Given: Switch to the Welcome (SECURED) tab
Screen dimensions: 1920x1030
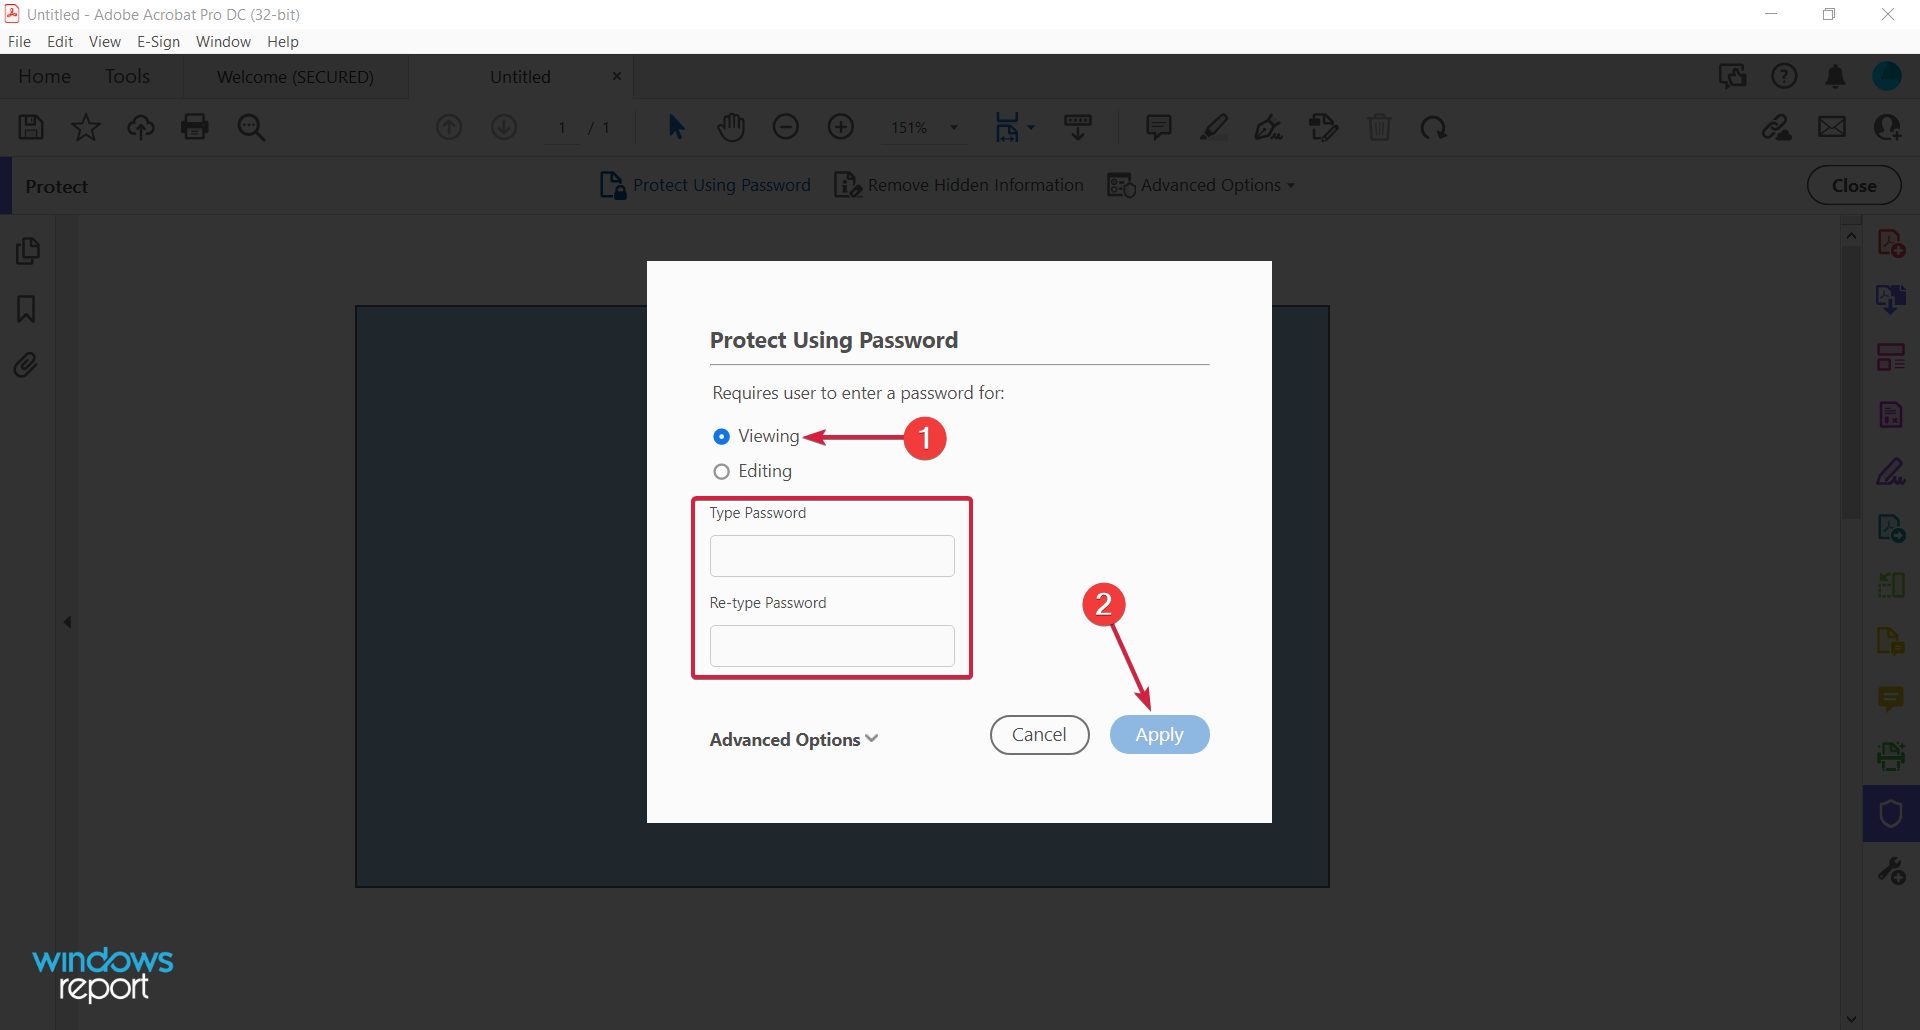Looking at the screenshot, I should 295,76.
